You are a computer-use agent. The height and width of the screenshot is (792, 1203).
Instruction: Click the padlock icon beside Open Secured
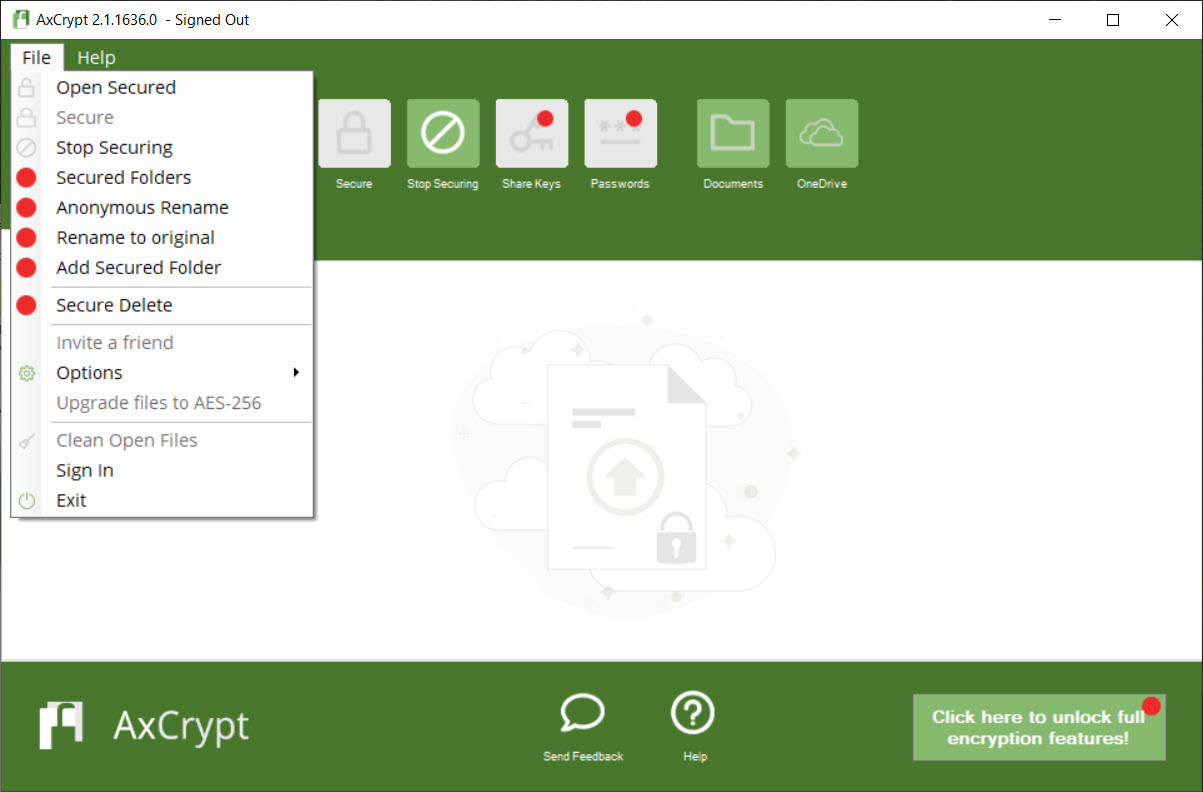[27, 88]
